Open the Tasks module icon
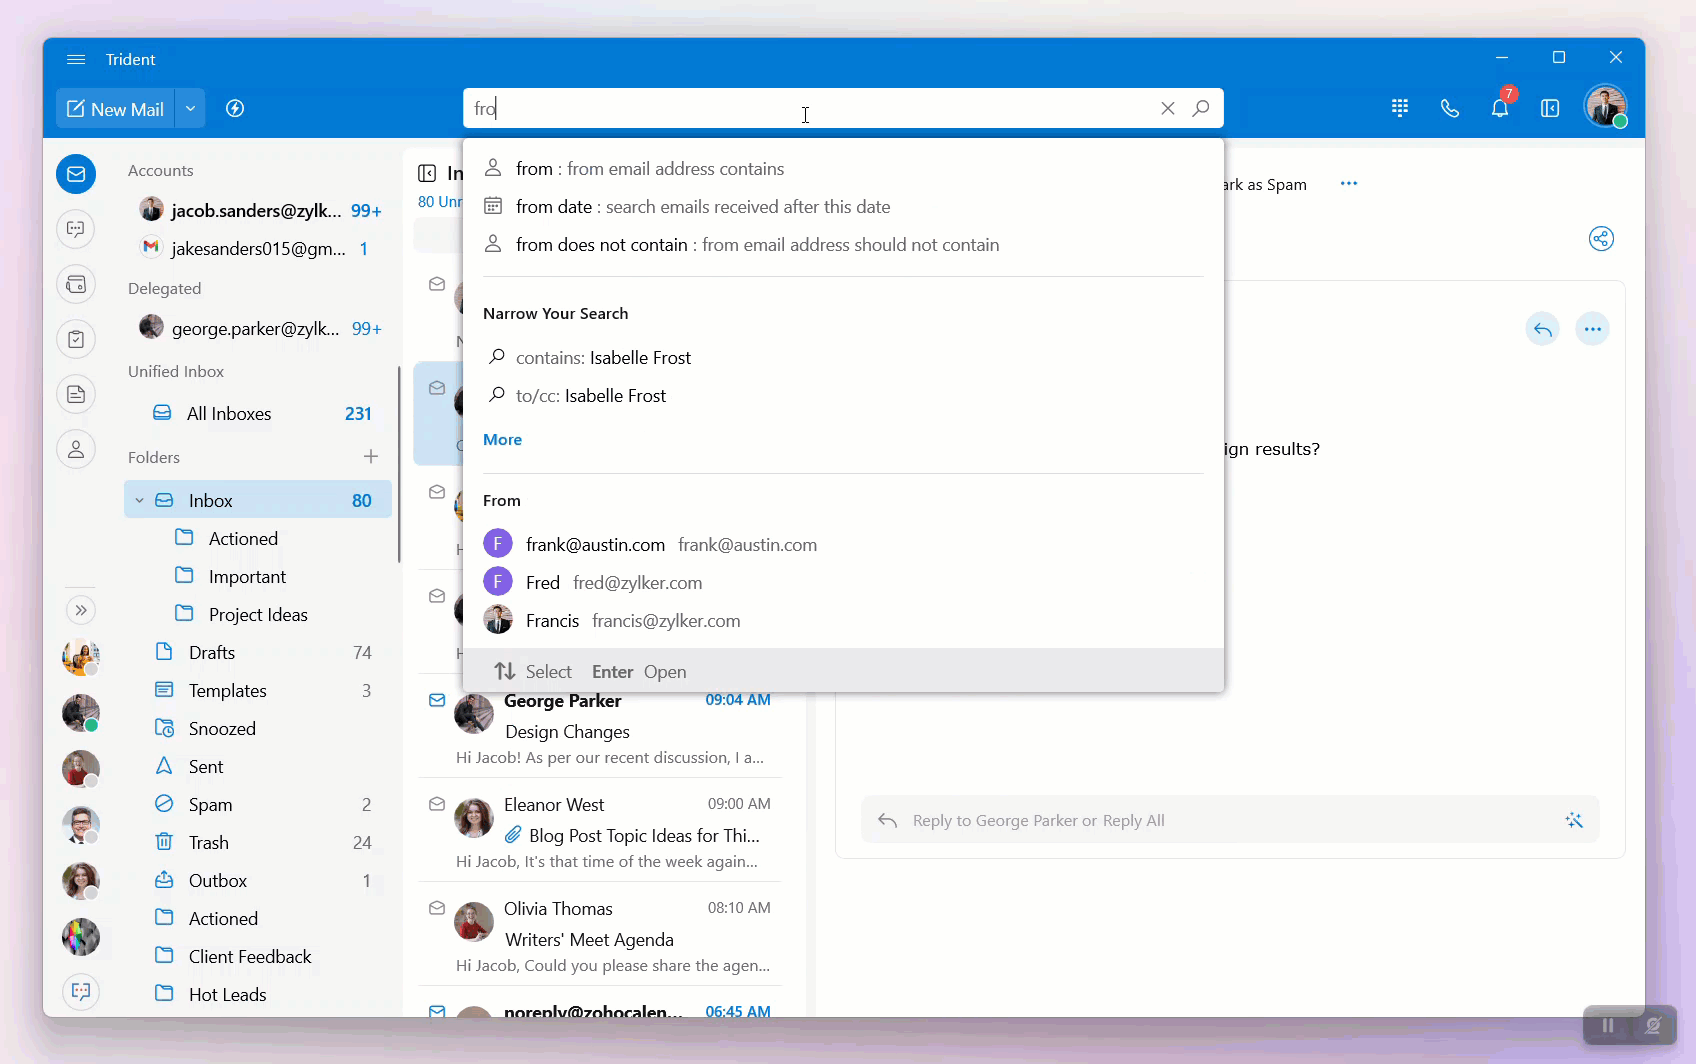This screenshot has height=1064, width=1696. (76, 339)
